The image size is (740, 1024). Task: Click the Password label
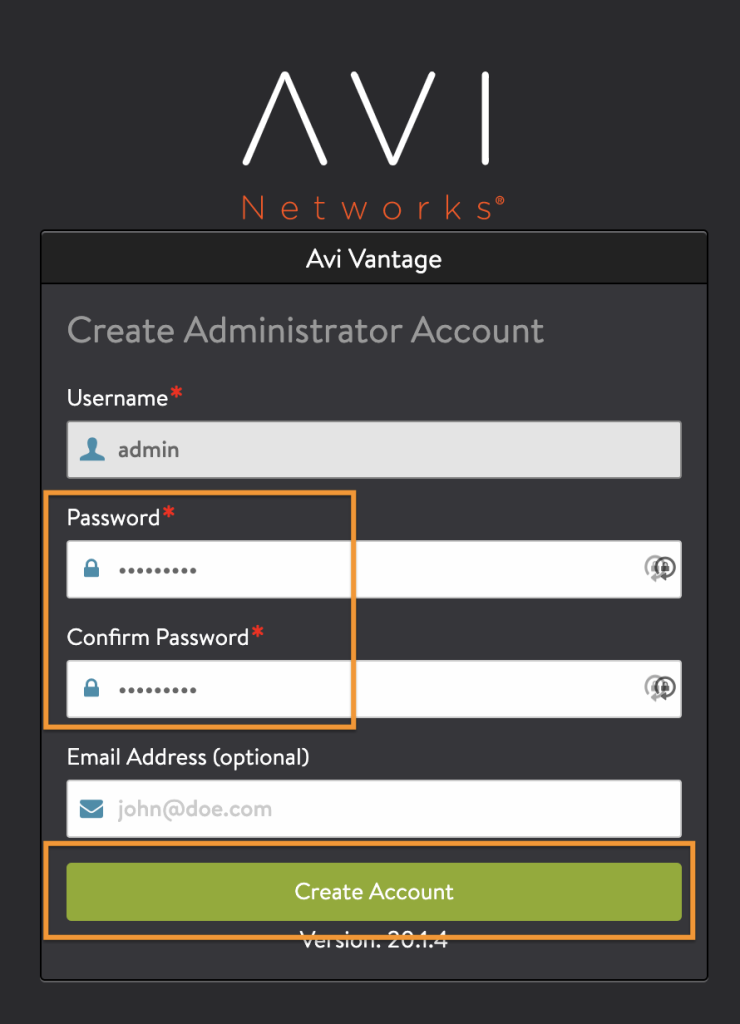[x=114, y=518]
